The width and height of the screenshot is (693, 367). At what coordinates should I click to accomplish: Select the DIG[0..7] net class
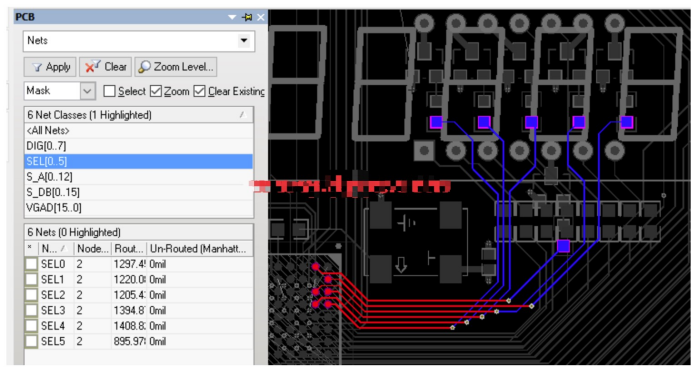click(139, 146)
